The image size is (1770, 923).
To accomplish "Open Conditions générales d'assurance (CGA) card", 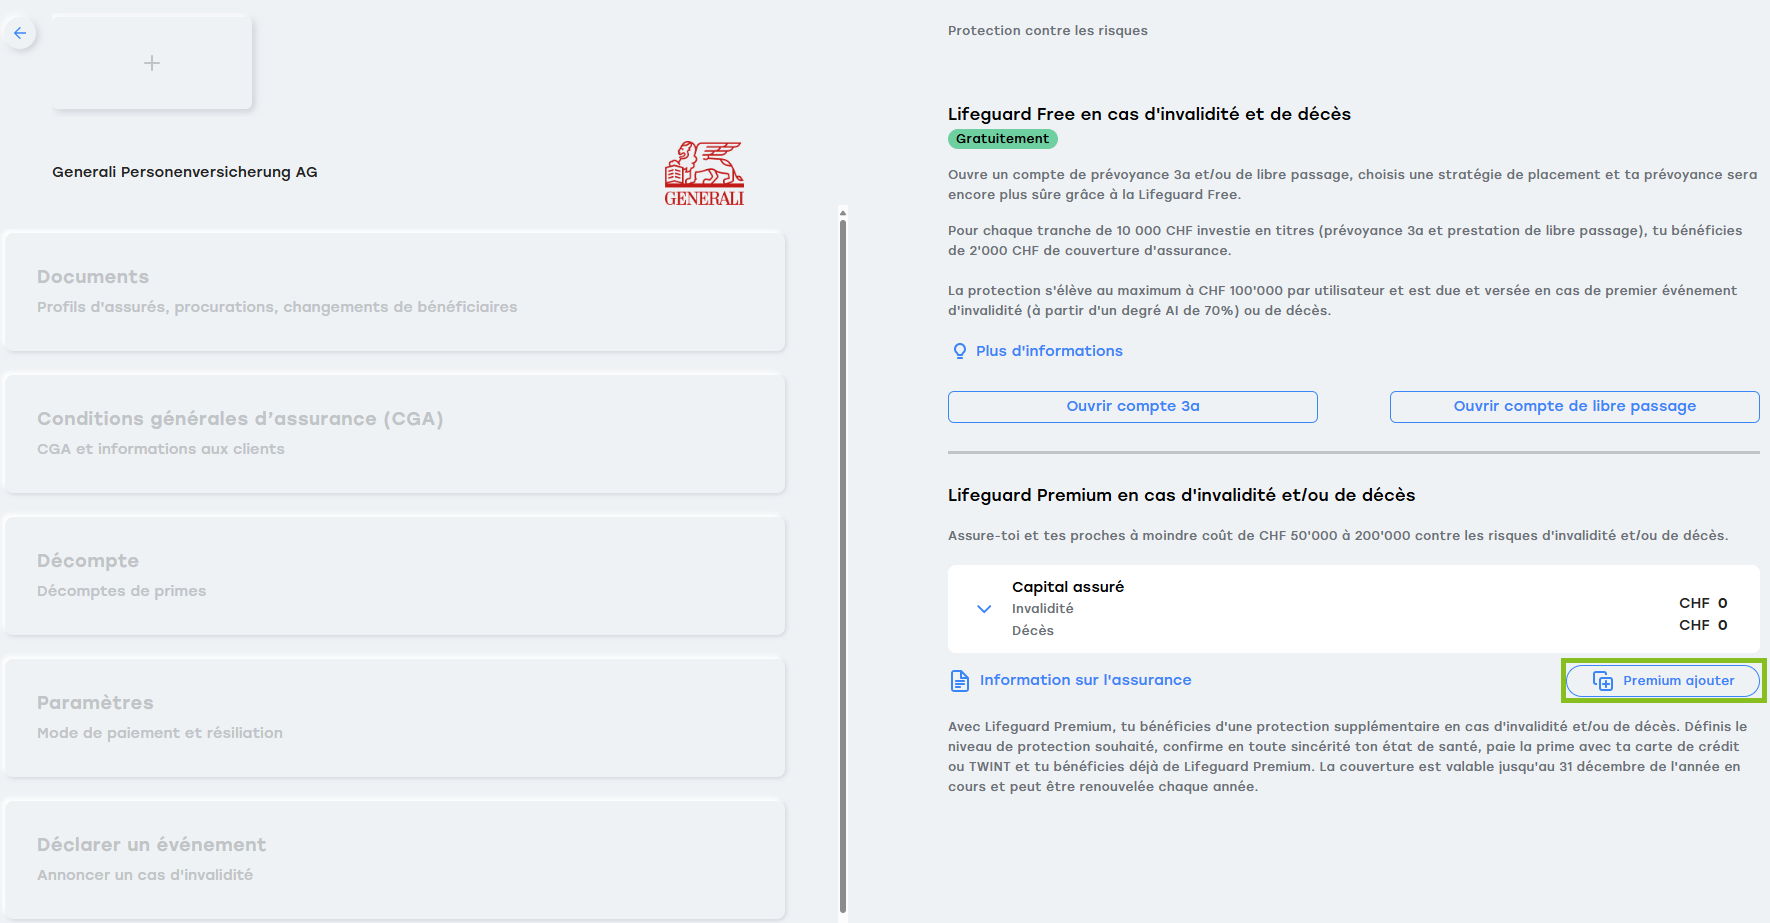I will point(395,433).
